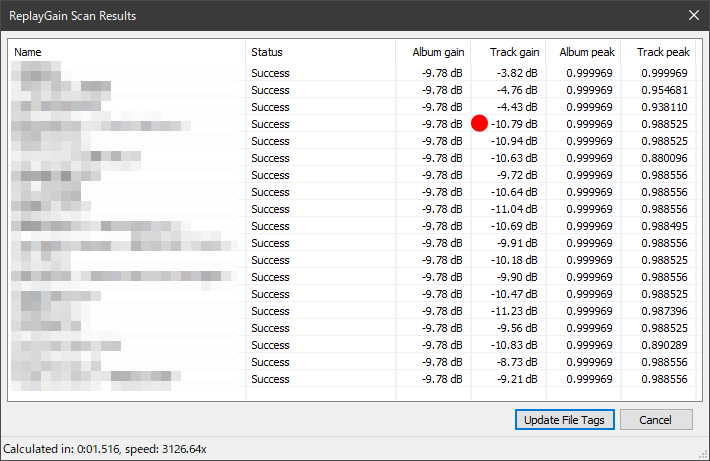Select the track gain value -11.04 dB
Screen dimensions: 710x461
pos(514,209)
